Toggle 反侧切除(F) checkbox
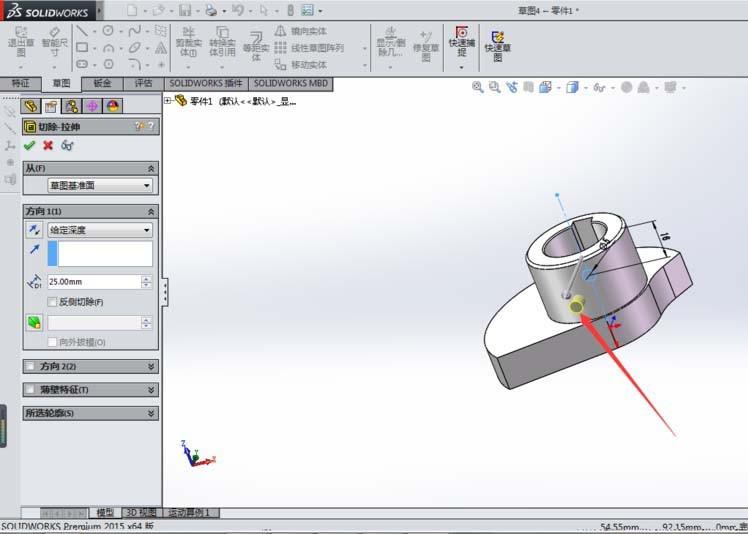Screen dimensions: 748x534 pos(52,302)
